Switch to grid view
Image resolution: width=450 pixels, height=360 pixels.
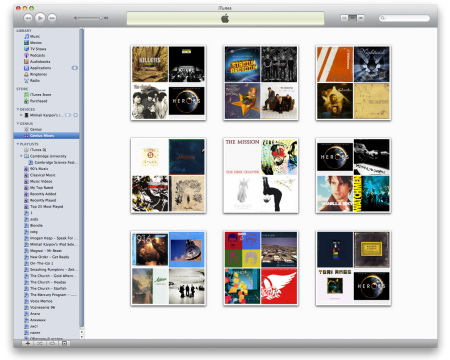tap(353, 18)
